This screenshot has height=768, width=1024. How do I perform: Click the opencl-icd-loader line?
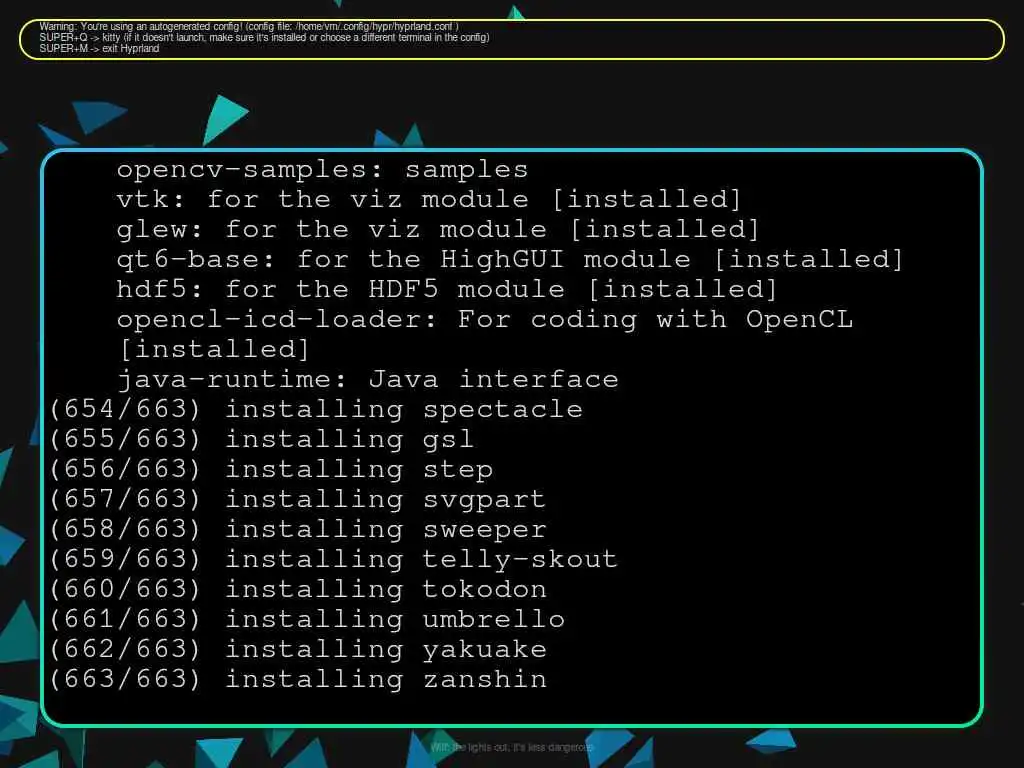click(485, 320)
